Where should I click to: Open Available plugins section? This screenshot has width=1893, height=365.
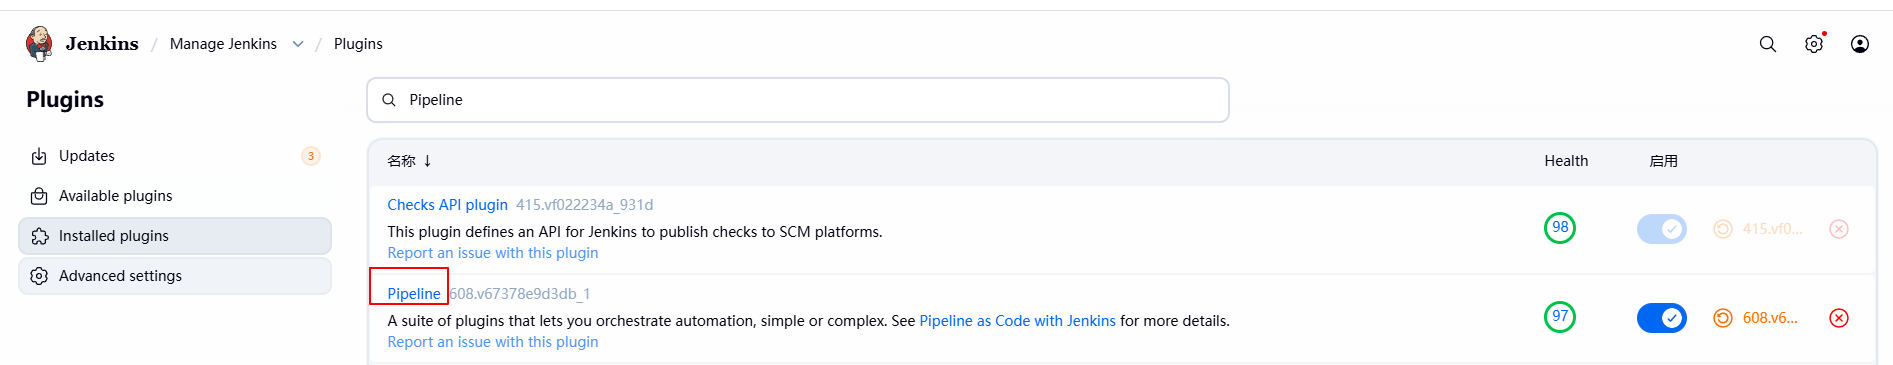[175, 196]
